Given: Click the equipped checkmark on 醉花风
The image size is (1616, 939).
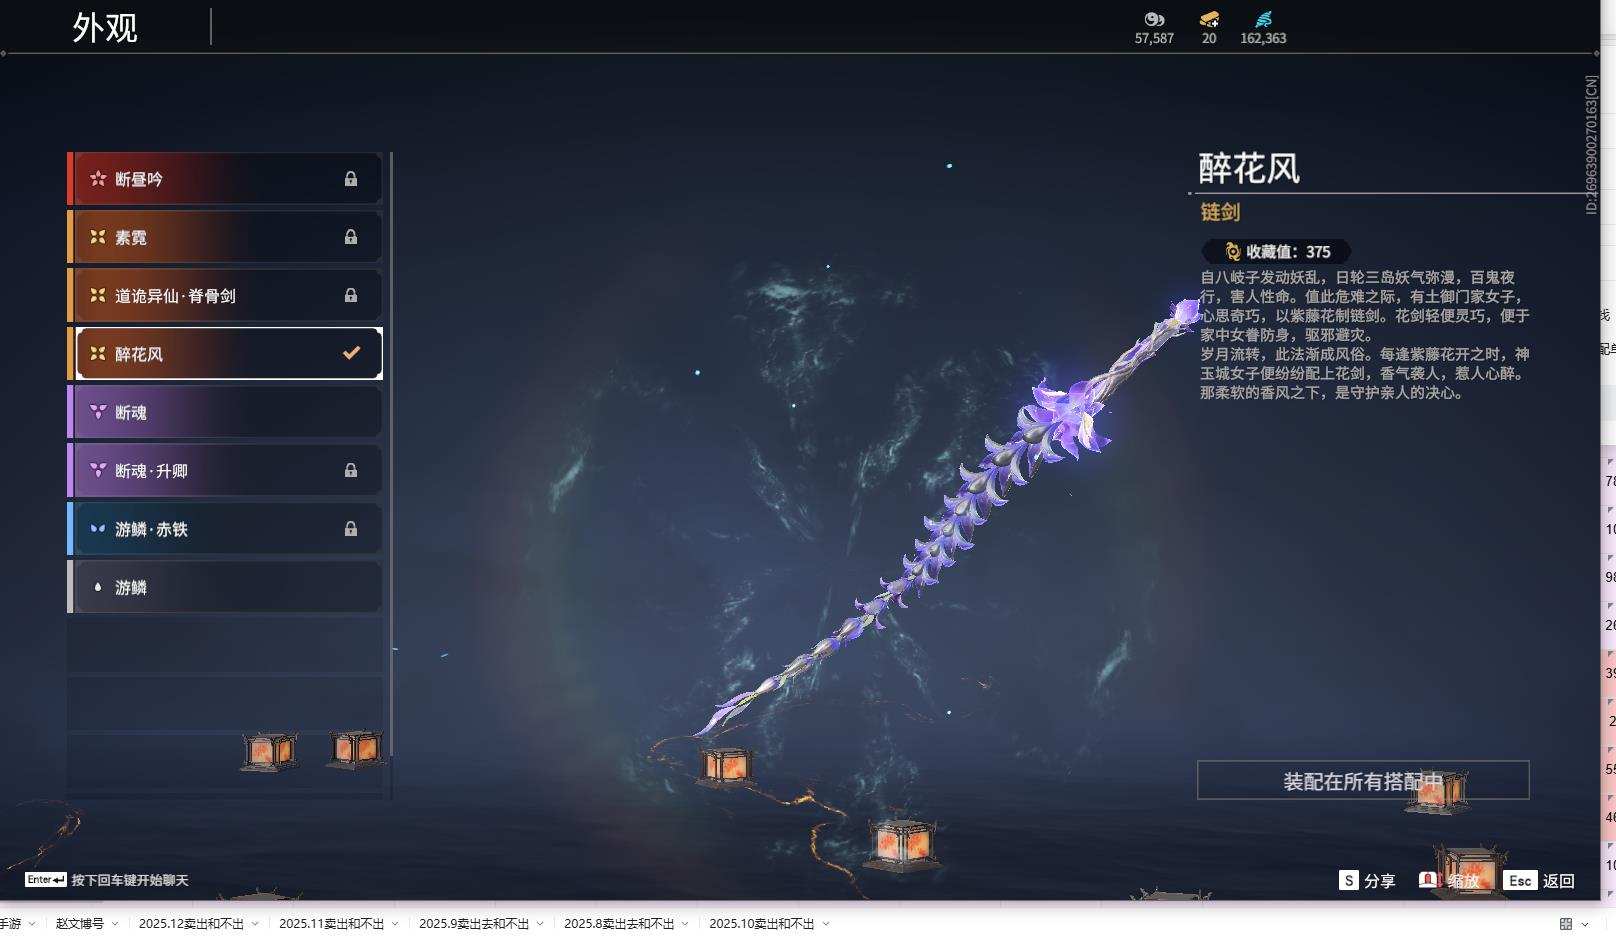Looking at the screenshot, I should [351, 353].
